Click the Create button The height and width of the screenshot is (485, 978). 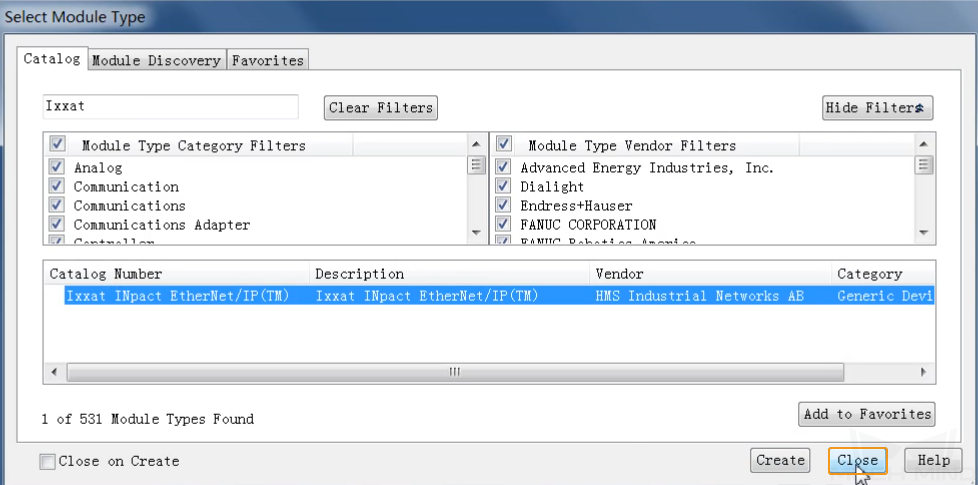(x=780, y=461)
